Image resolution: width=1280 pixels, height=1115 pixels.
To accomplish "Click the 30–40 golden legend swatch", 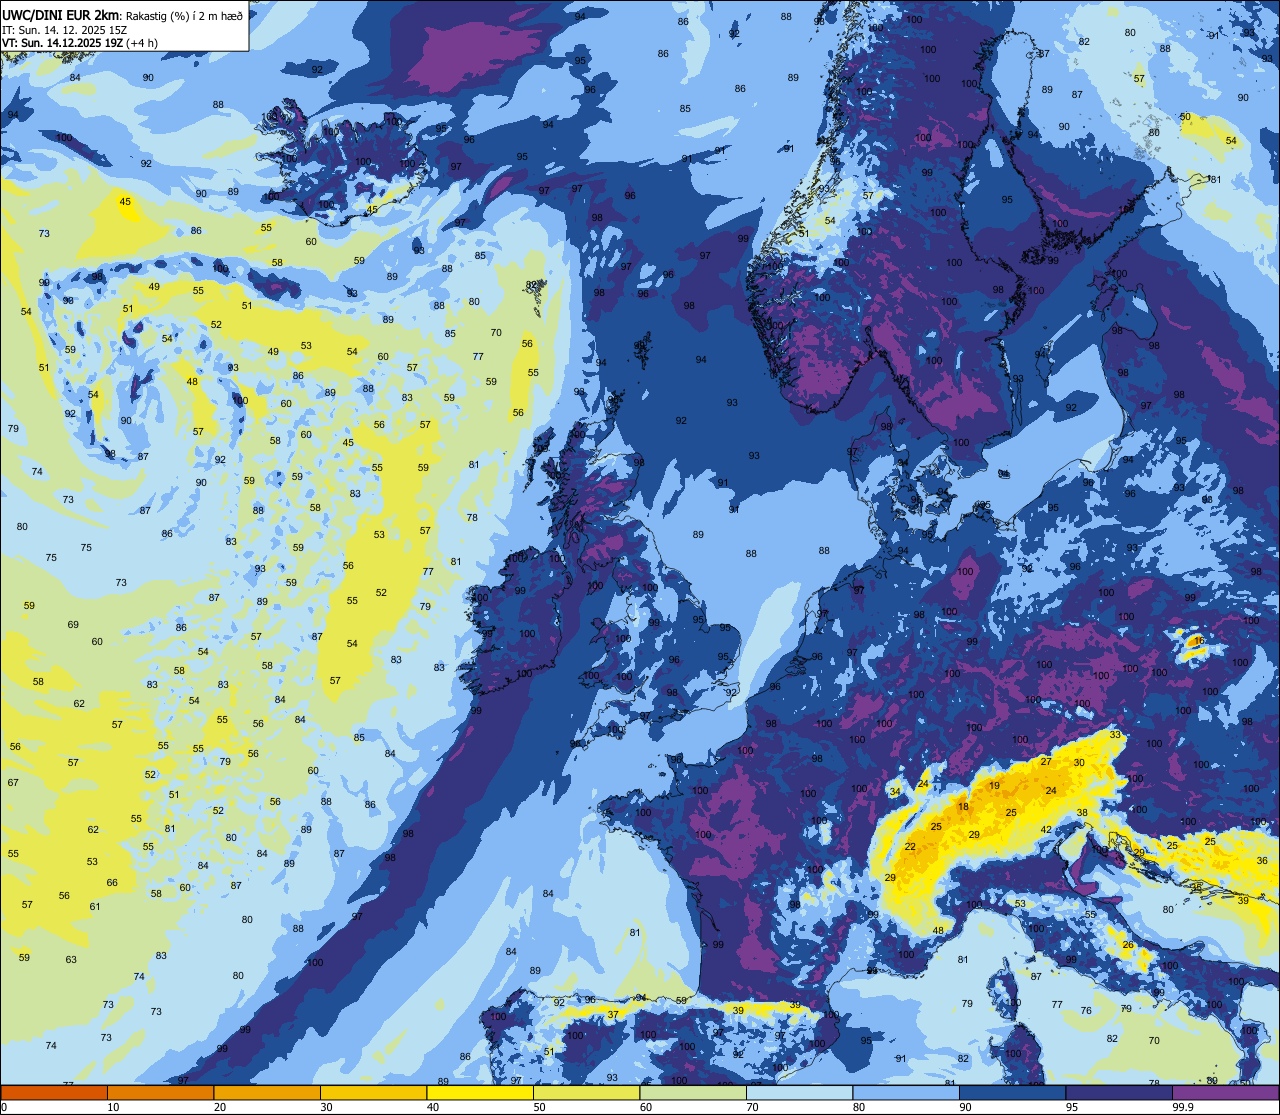I will tap(373, 1092).
